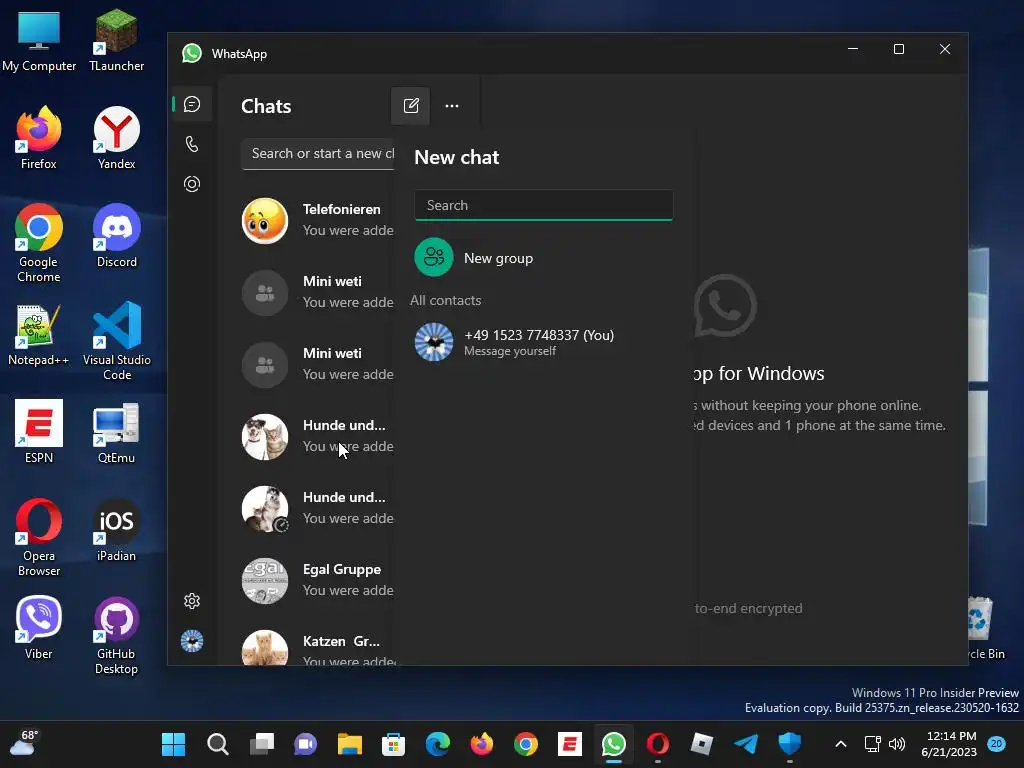Open Hunde und... chat with dog and cat
This screenshot has height=768, width=1024.
click(315, 436)
